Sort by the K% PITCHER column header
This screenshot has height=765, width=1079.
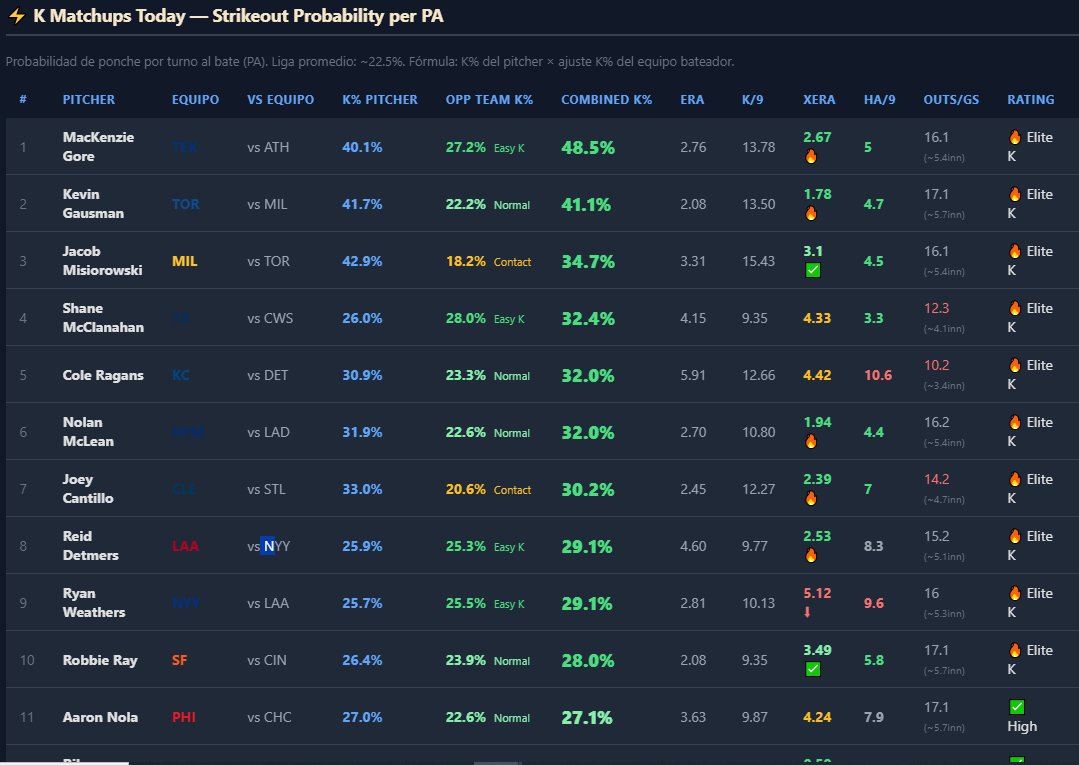tap(380, 100)
